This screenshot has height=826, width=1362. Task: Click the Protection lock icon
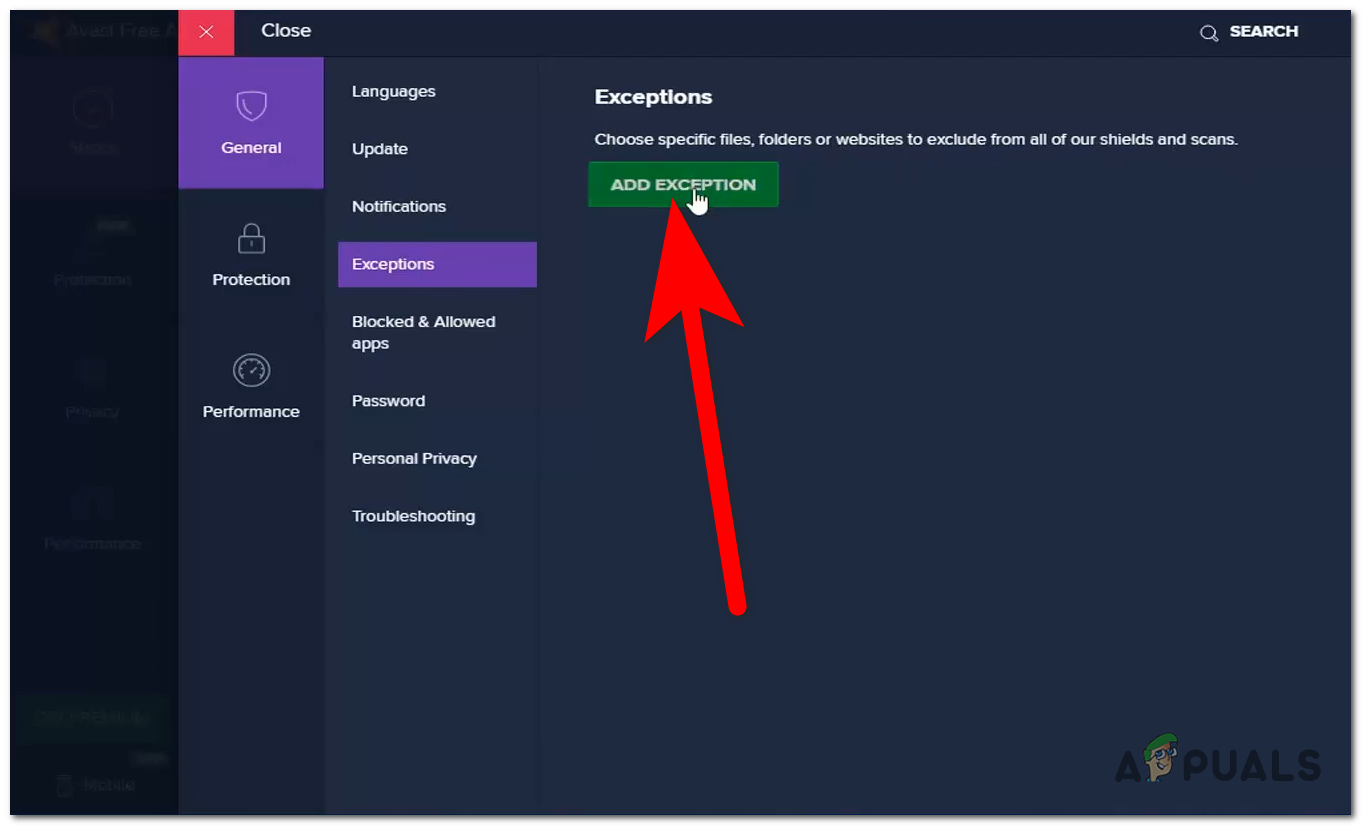tap(251, 238)
